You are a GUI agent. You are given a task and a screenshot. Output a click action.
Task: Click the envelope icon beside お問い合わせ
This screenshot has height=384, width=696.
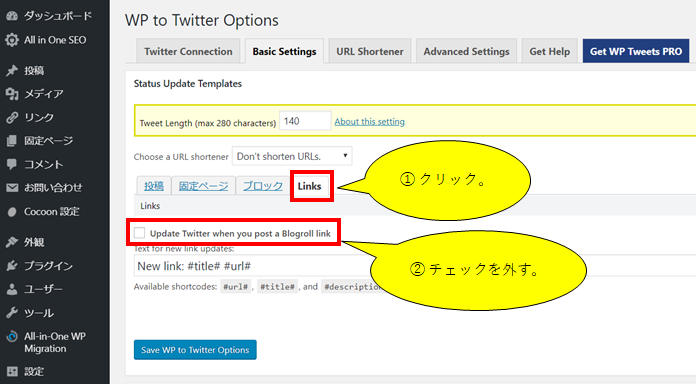(12, 188)
